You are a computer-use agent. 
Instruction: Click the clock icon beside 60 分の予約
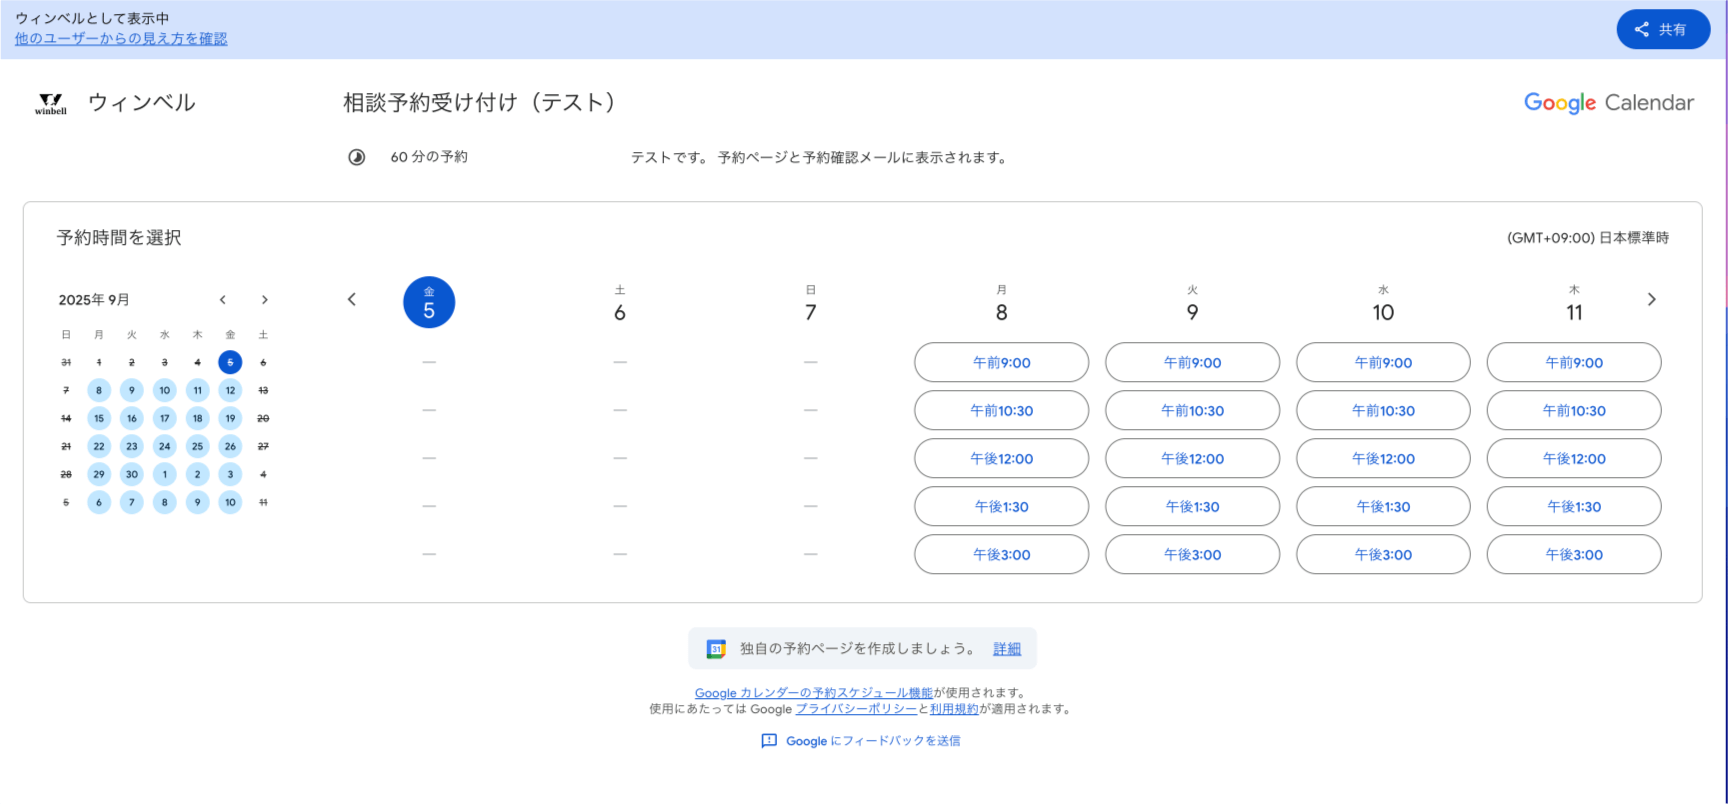[x=356, y=157]
